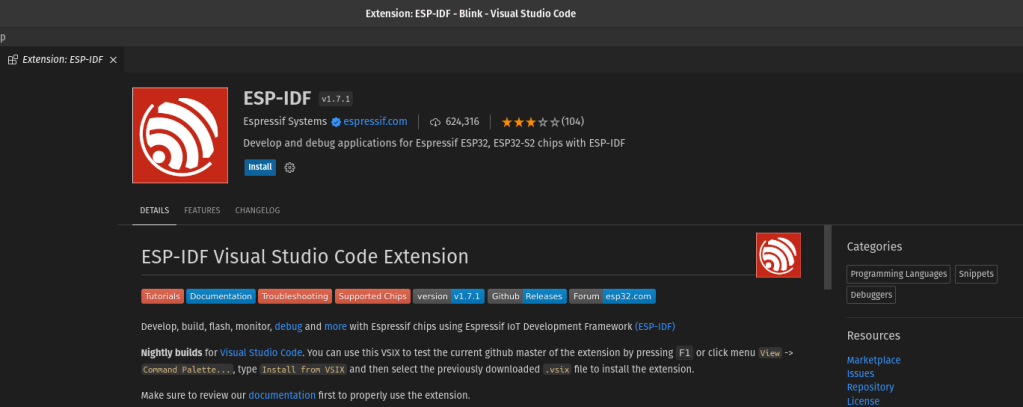Click the install count download icon
Viewport: 1023px width, 407px height.
435,122
